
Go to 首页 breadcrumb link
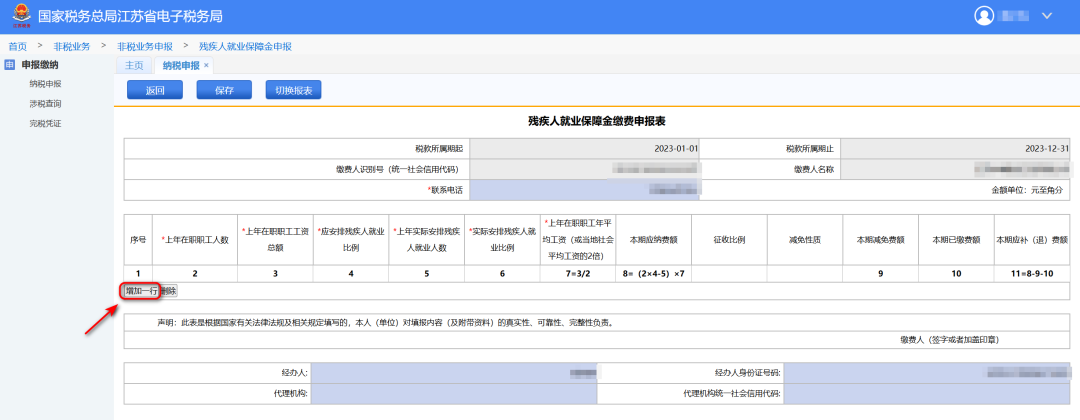17,47
